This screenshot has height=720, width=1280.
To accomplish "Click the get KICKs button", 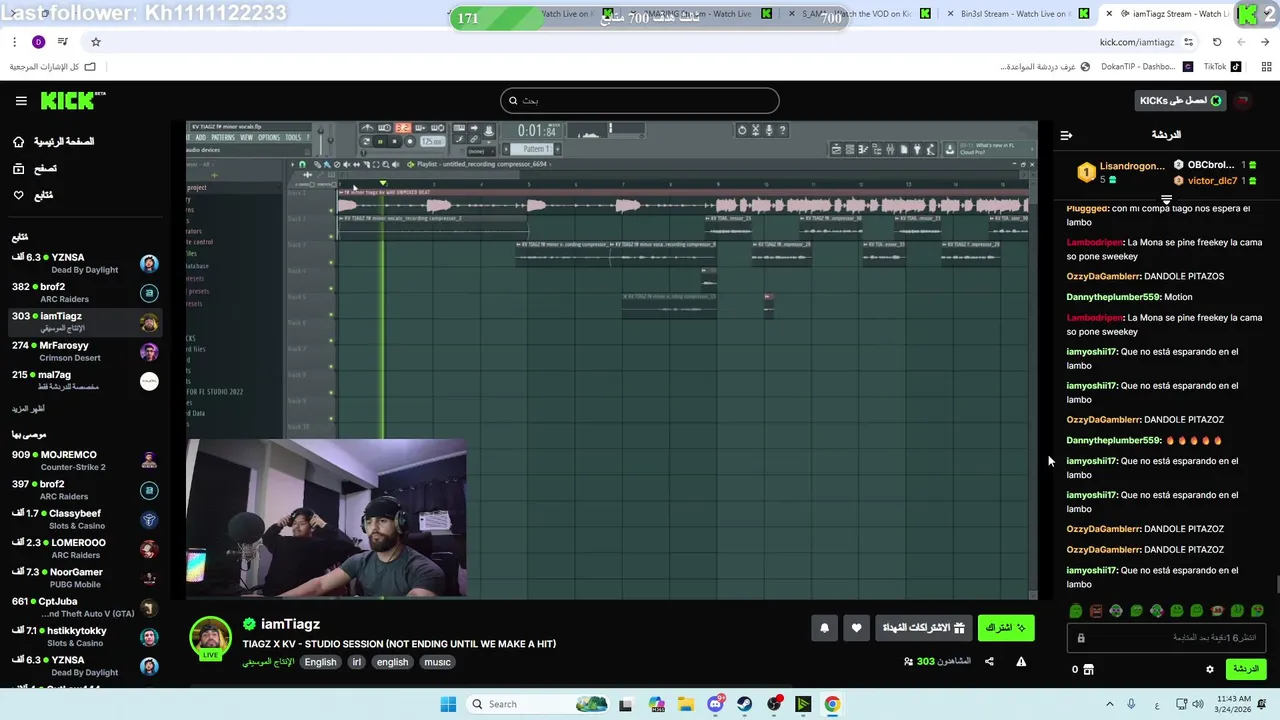I will pos(1180,100).
